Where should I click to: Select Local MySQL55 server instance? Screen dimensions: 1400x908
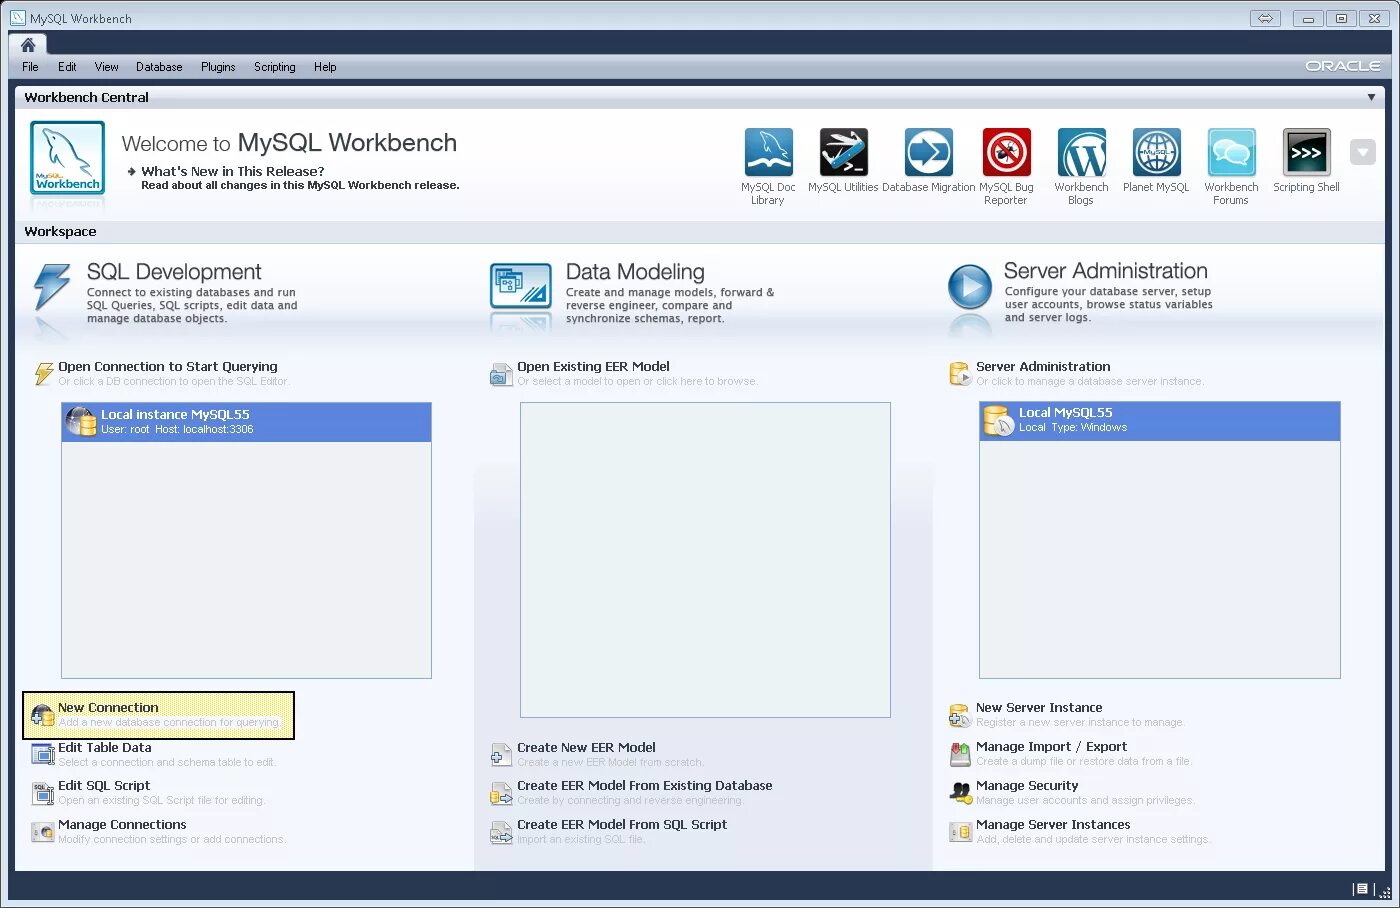[1160, 421]
